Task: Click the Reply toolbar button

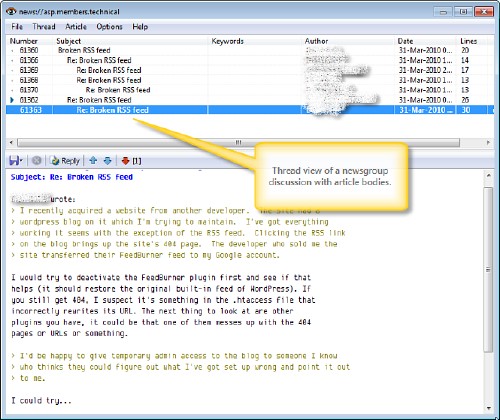Action: tap(65, 161)
